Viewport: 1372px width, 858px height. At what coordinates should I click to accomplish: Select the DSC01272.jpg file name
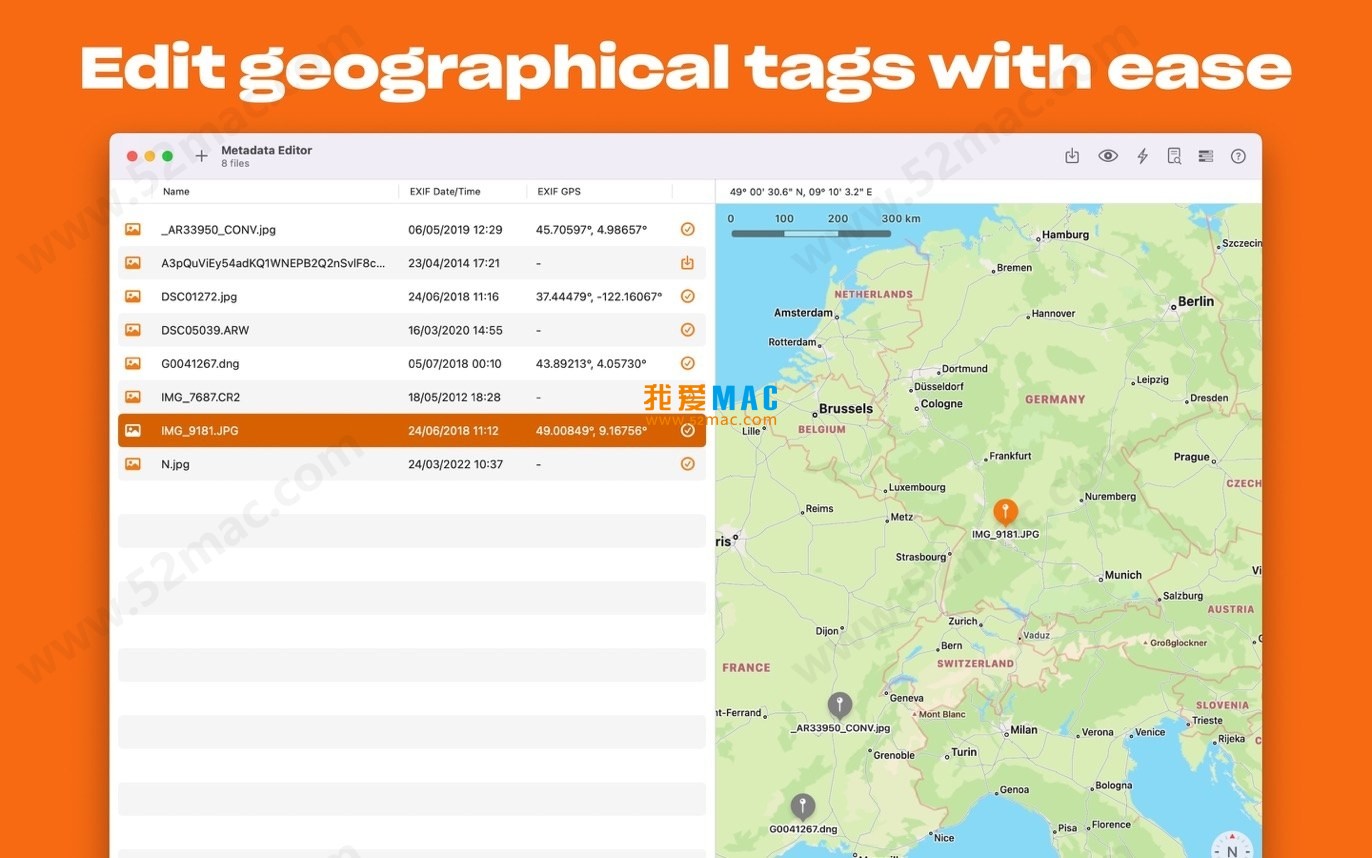tap(199, 296)
